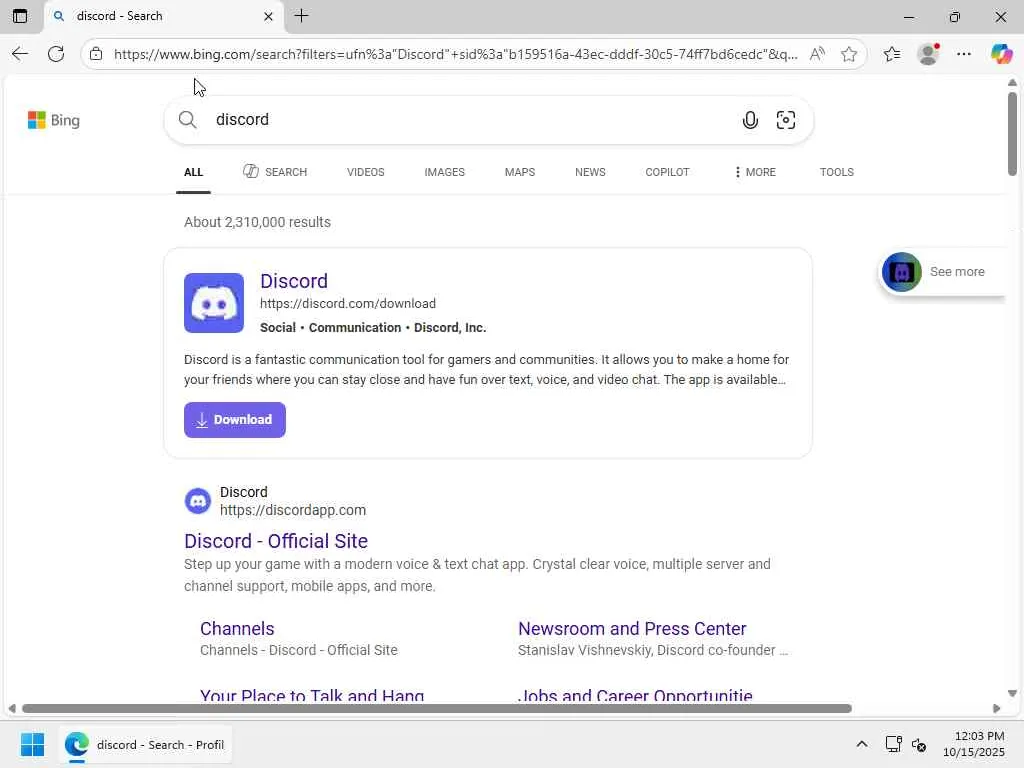Refresh the current page

click(x=56, y=54)
